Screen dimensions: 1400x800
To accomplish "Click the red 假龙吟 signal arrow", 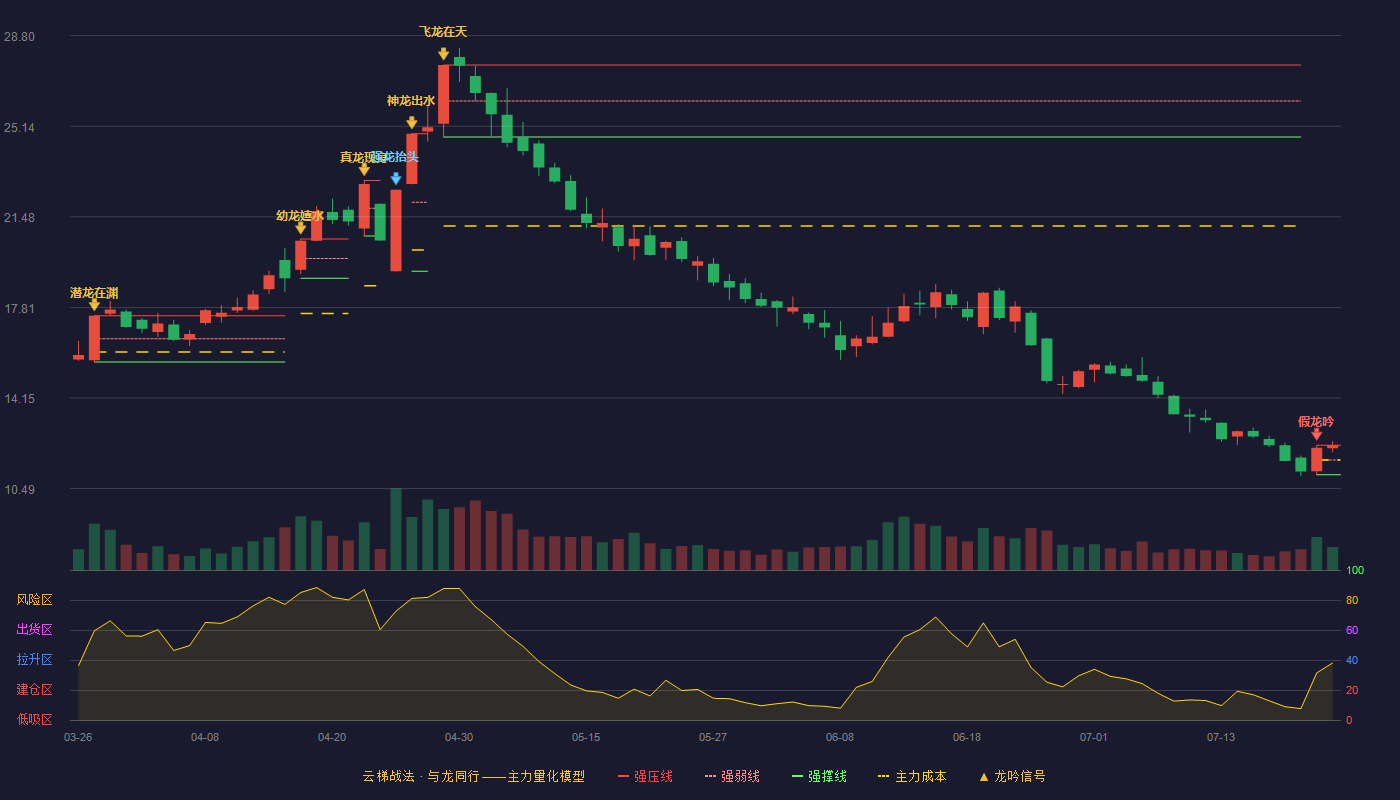I will coord(1316,434).
